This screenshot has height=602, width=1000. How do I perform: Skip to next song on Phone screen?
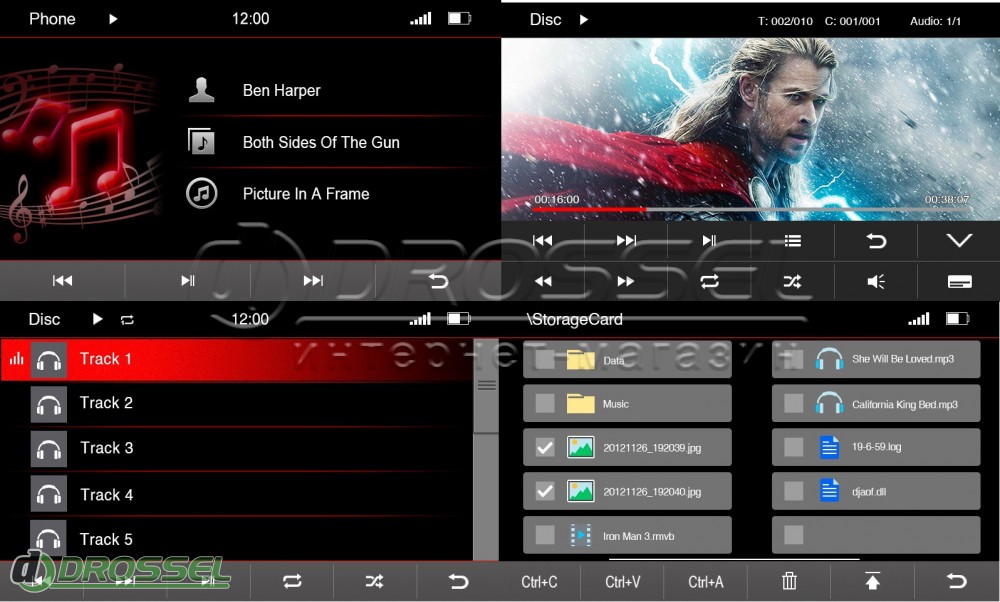313,281
